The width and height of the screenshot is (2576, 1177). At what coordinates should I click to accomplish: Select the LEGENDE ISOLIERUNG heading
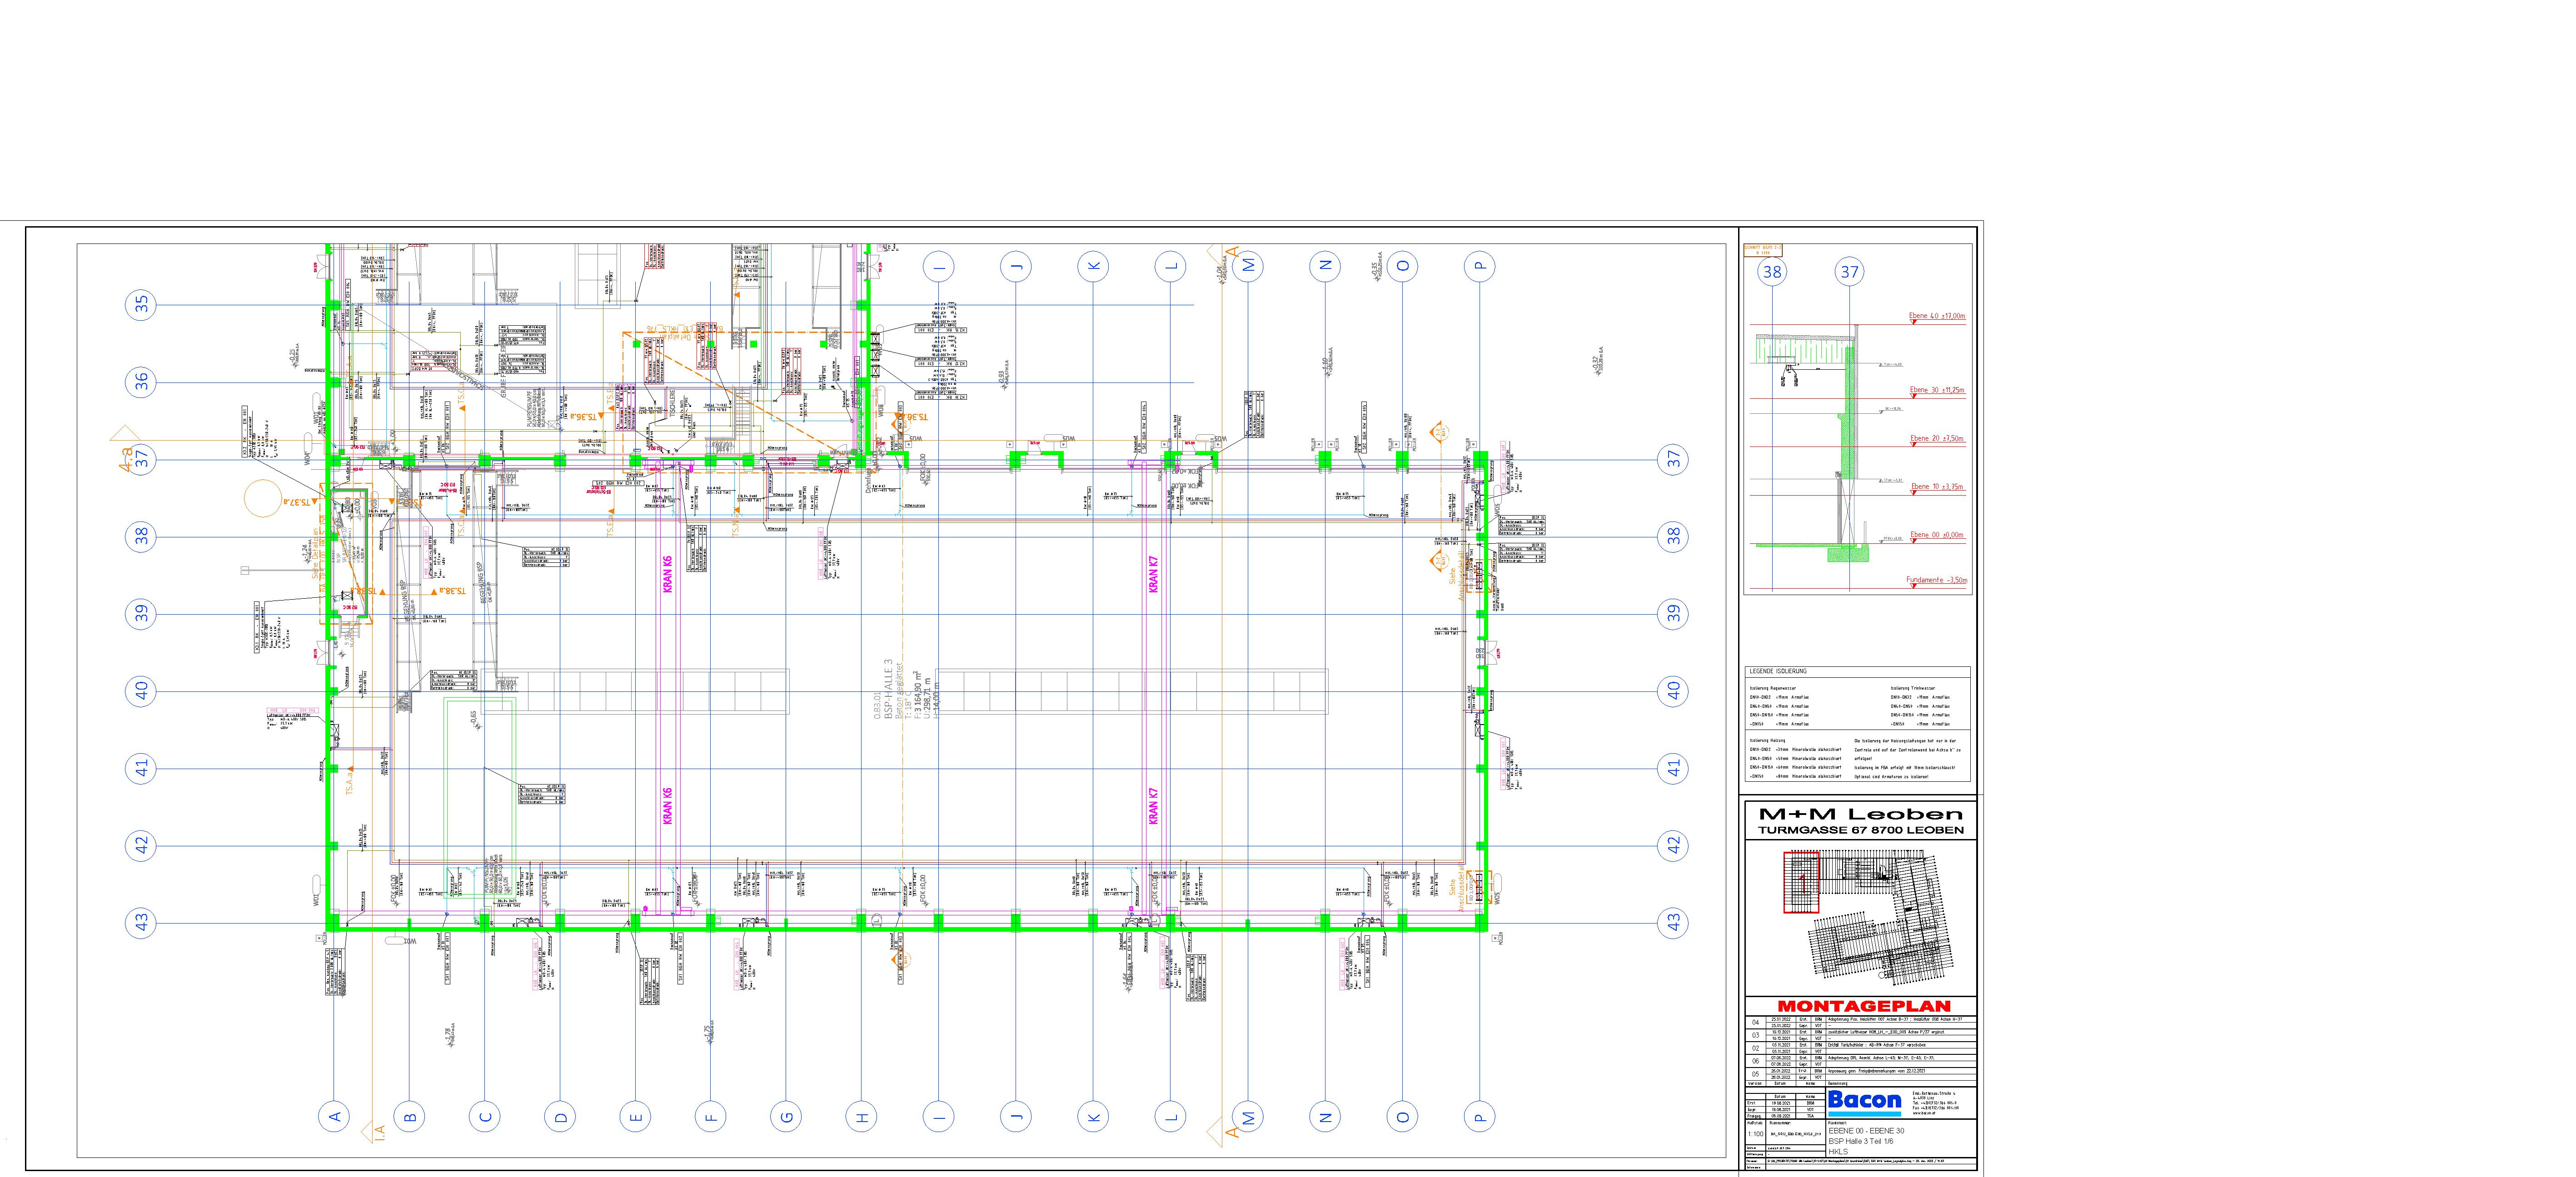coord(1777,671)
